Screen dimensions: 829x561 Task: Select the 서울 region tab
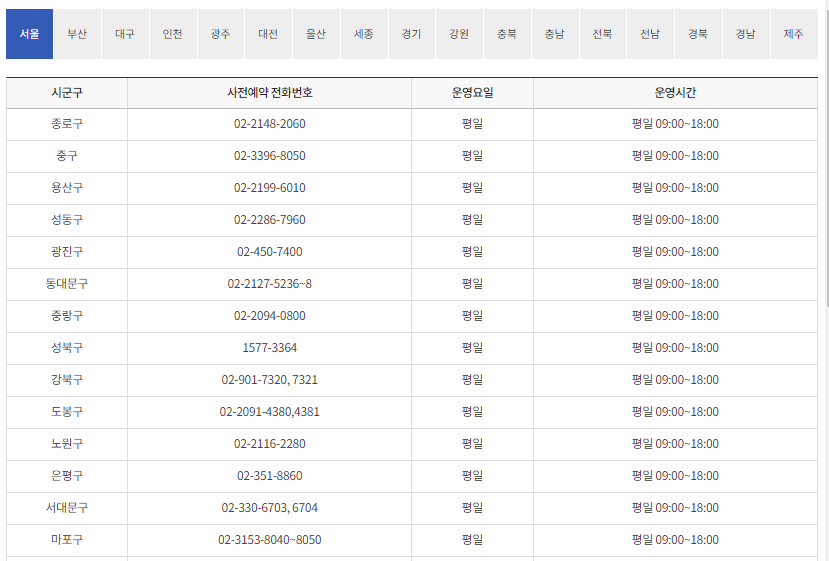click(30, 34)
